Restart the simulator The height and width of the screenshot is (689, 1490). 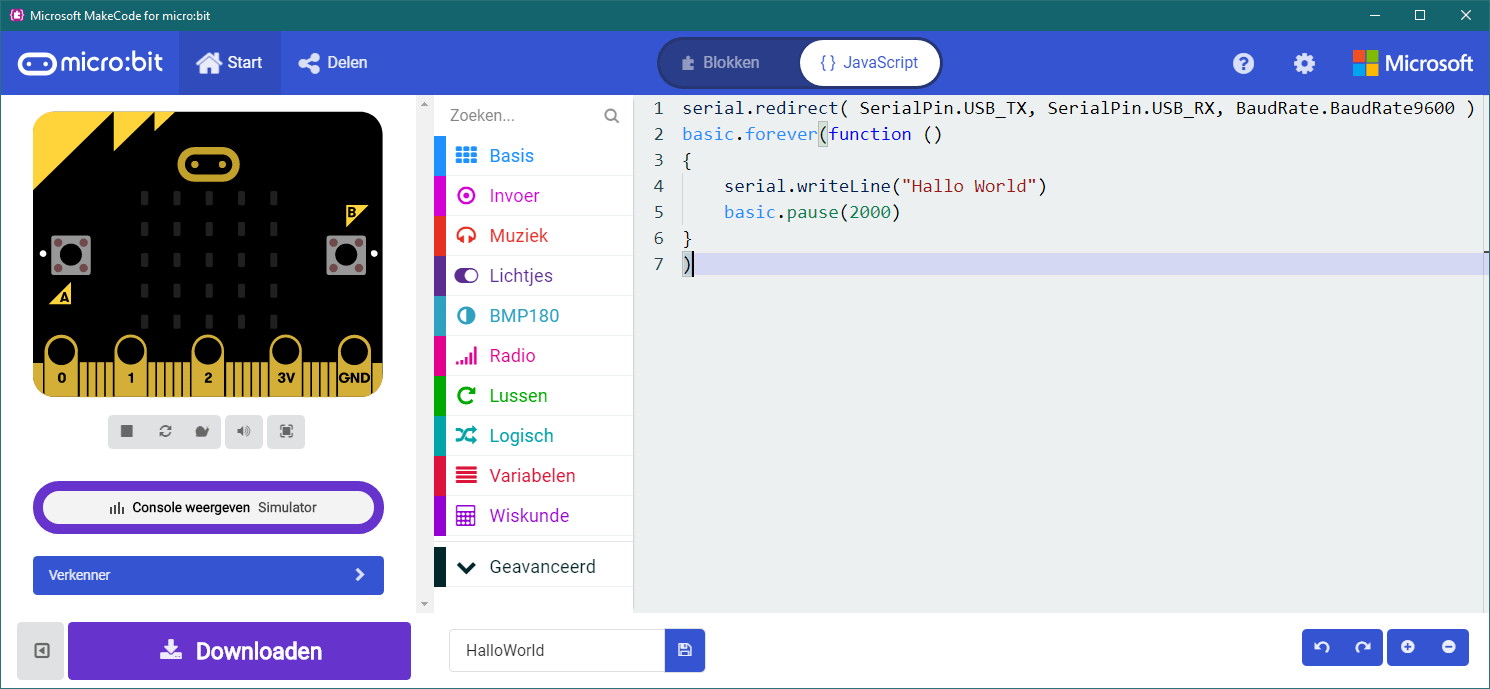click(x=165, y=431)
